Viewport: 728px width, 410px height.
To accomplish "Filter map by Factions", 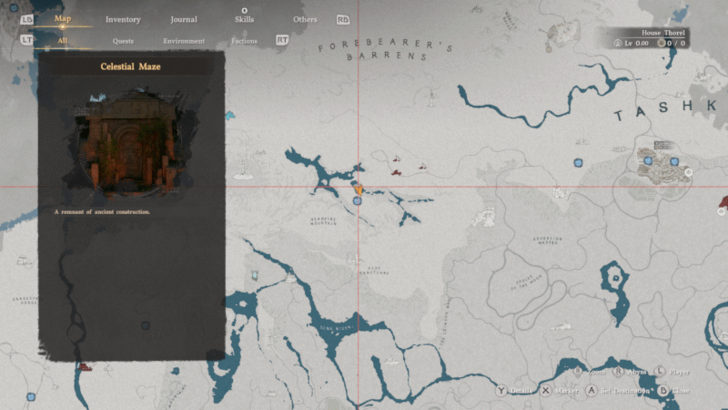I will (x=244, y=41).
